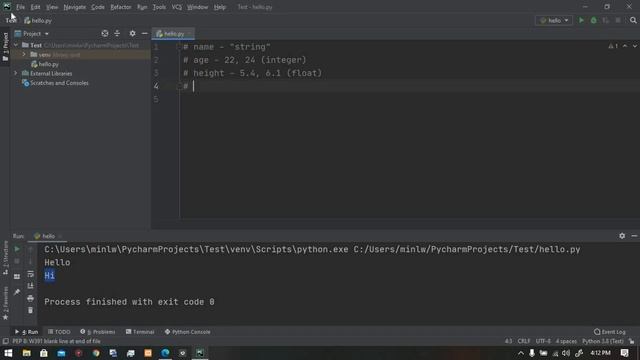This screenshot has height=360, width=640.
Task: Rerun hello in Run panel
Action: coord(17,249)
